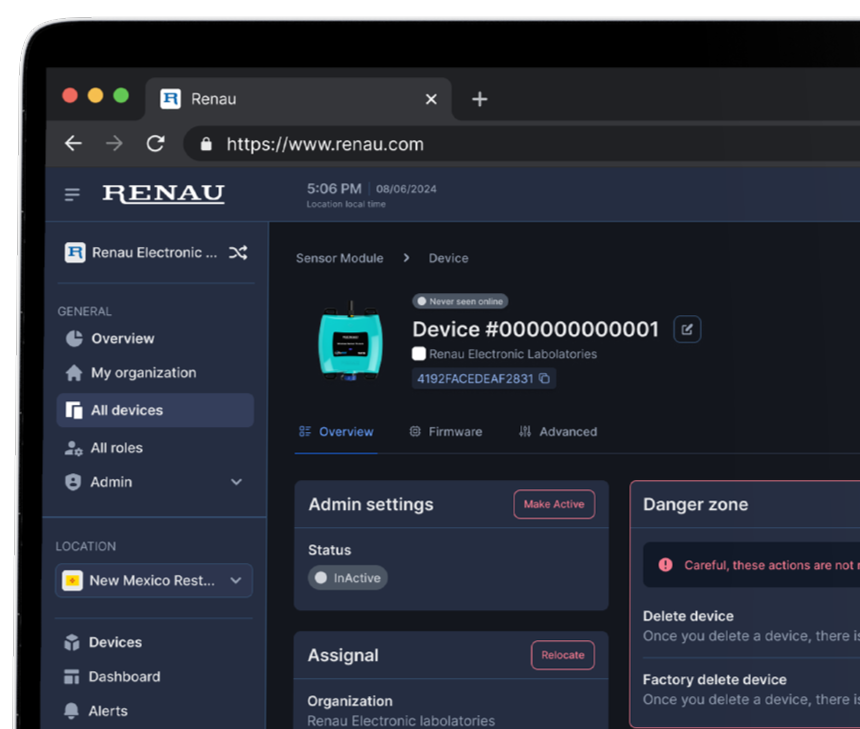Switch to the Firmware tab
Screen dimensions: 860x729
pos(446,432)
